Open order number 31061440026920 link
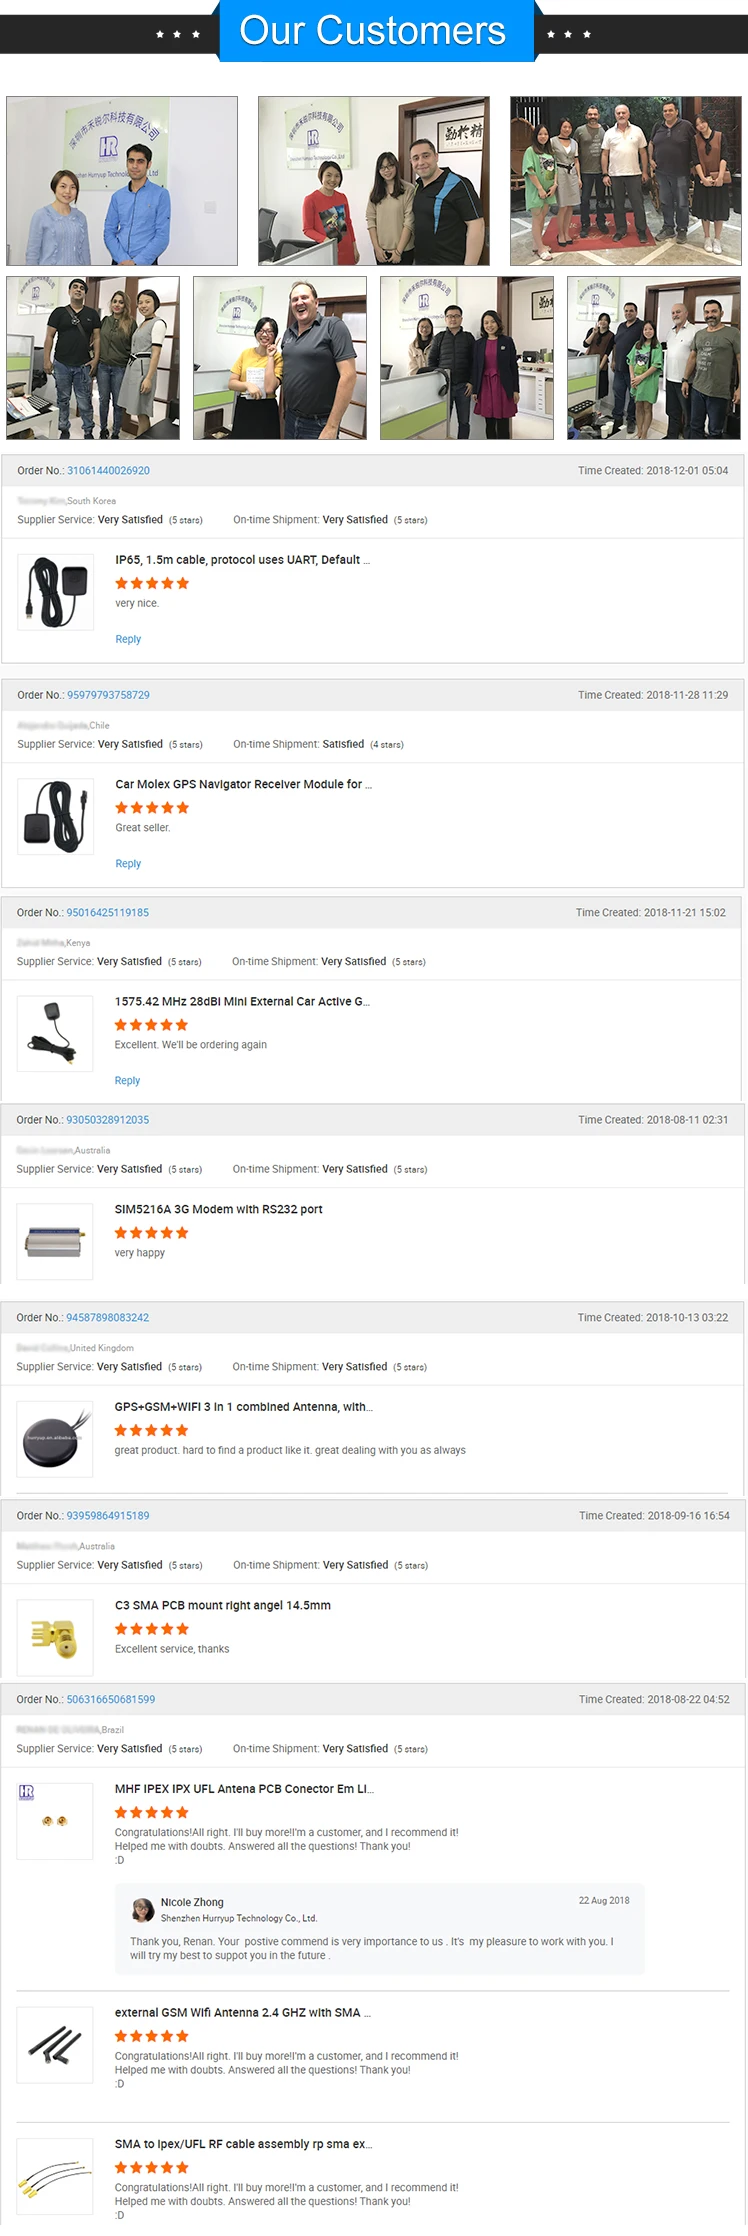 pyautogui.click(x=108, y=471)
